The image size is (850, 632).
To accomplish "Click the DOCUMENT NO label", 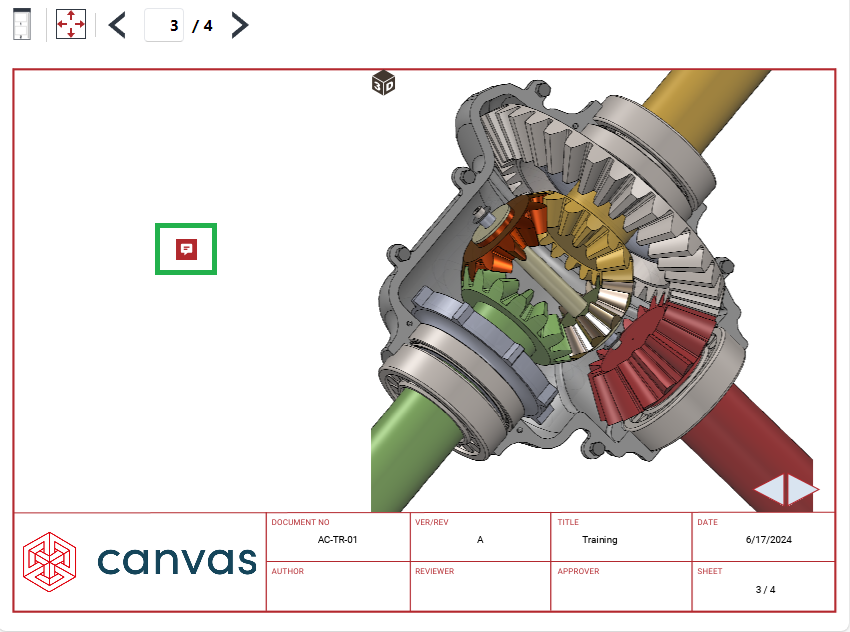I will coord(300,523).
